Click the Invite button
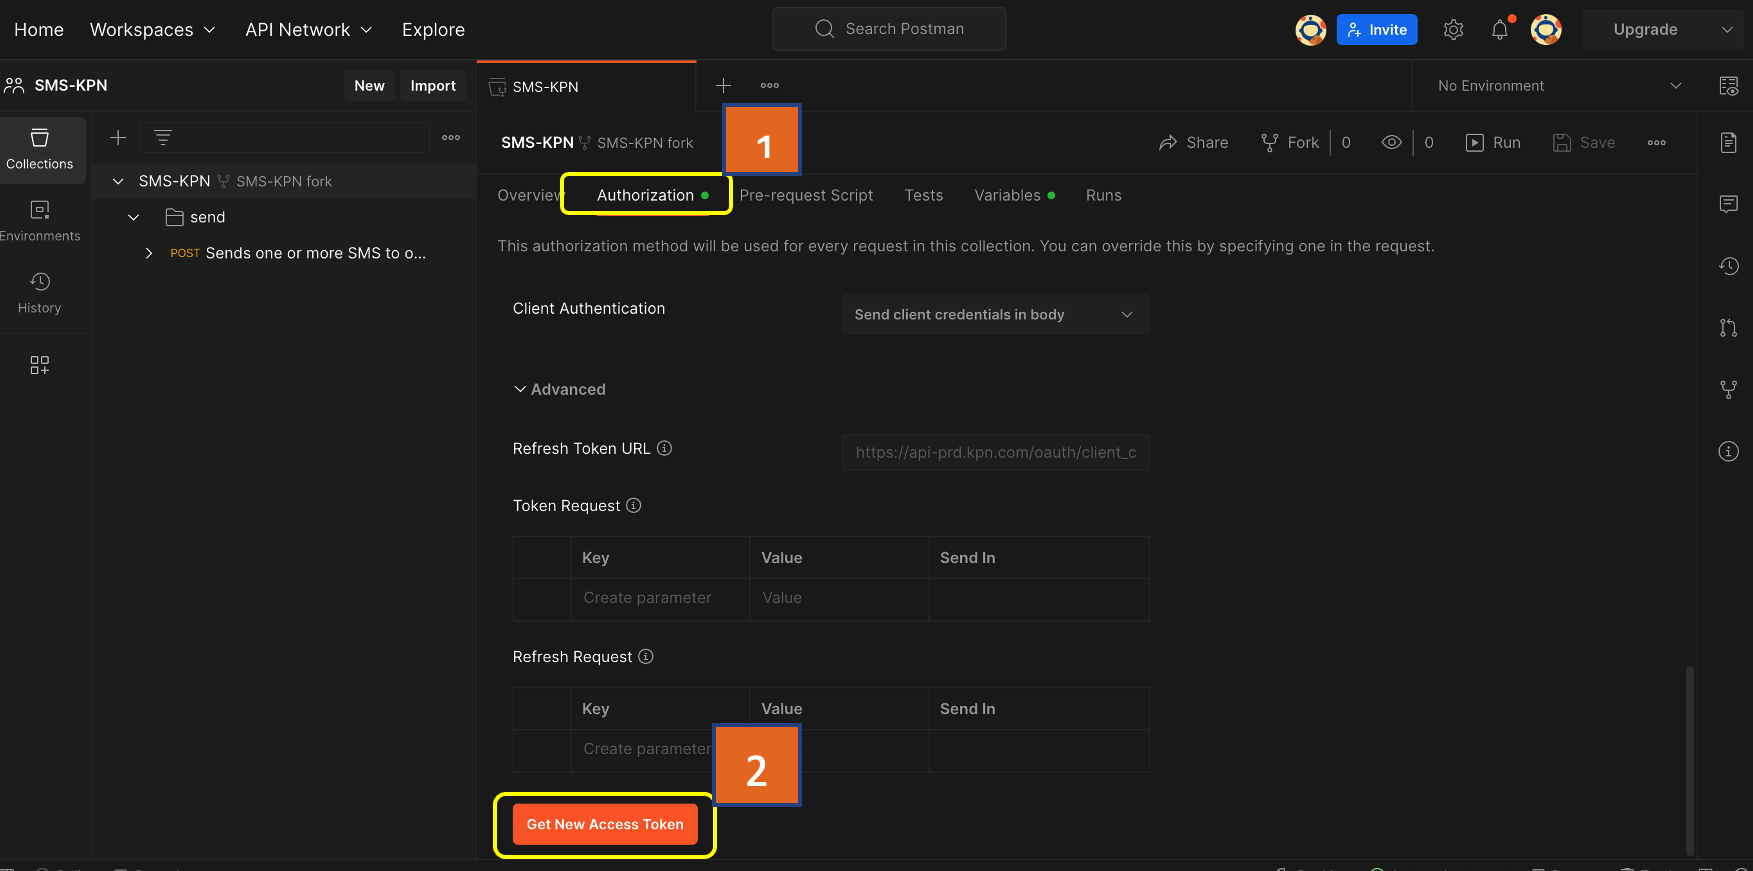Screen dimensions: 1753x871 coord(1377,30)
